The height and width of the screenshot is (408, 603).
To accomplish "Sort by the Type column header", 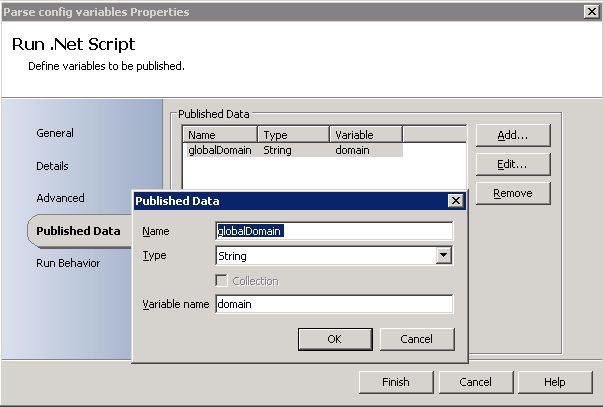I will pos(294,135).
